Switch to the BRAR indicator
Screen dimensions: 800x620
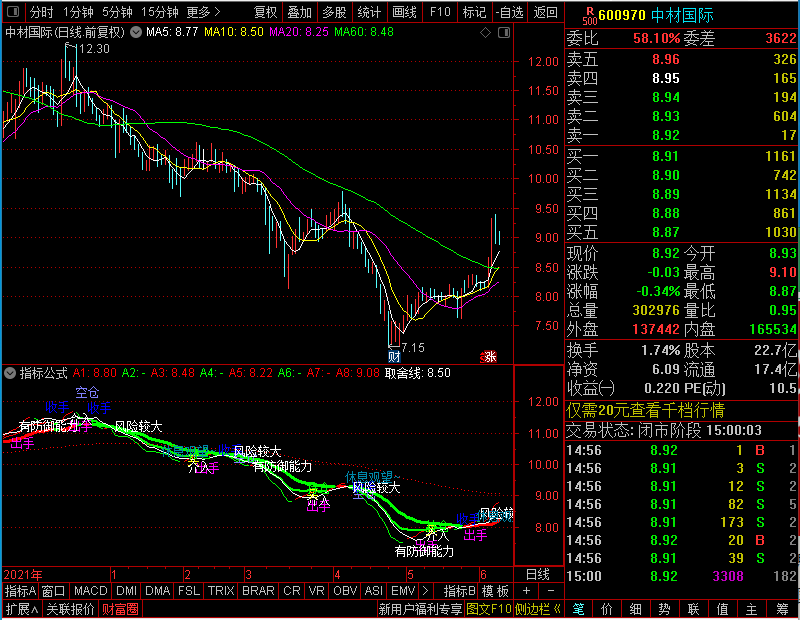tap(258, 591)
